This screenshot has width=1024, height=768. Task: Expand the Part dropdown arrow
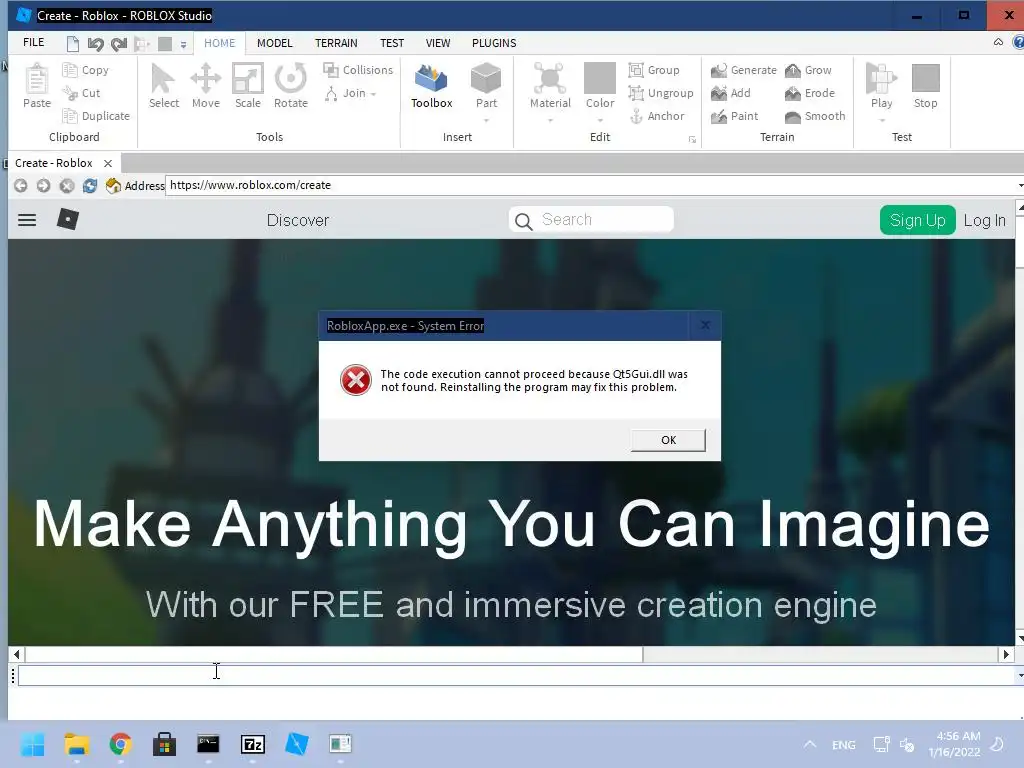(486, 120)
